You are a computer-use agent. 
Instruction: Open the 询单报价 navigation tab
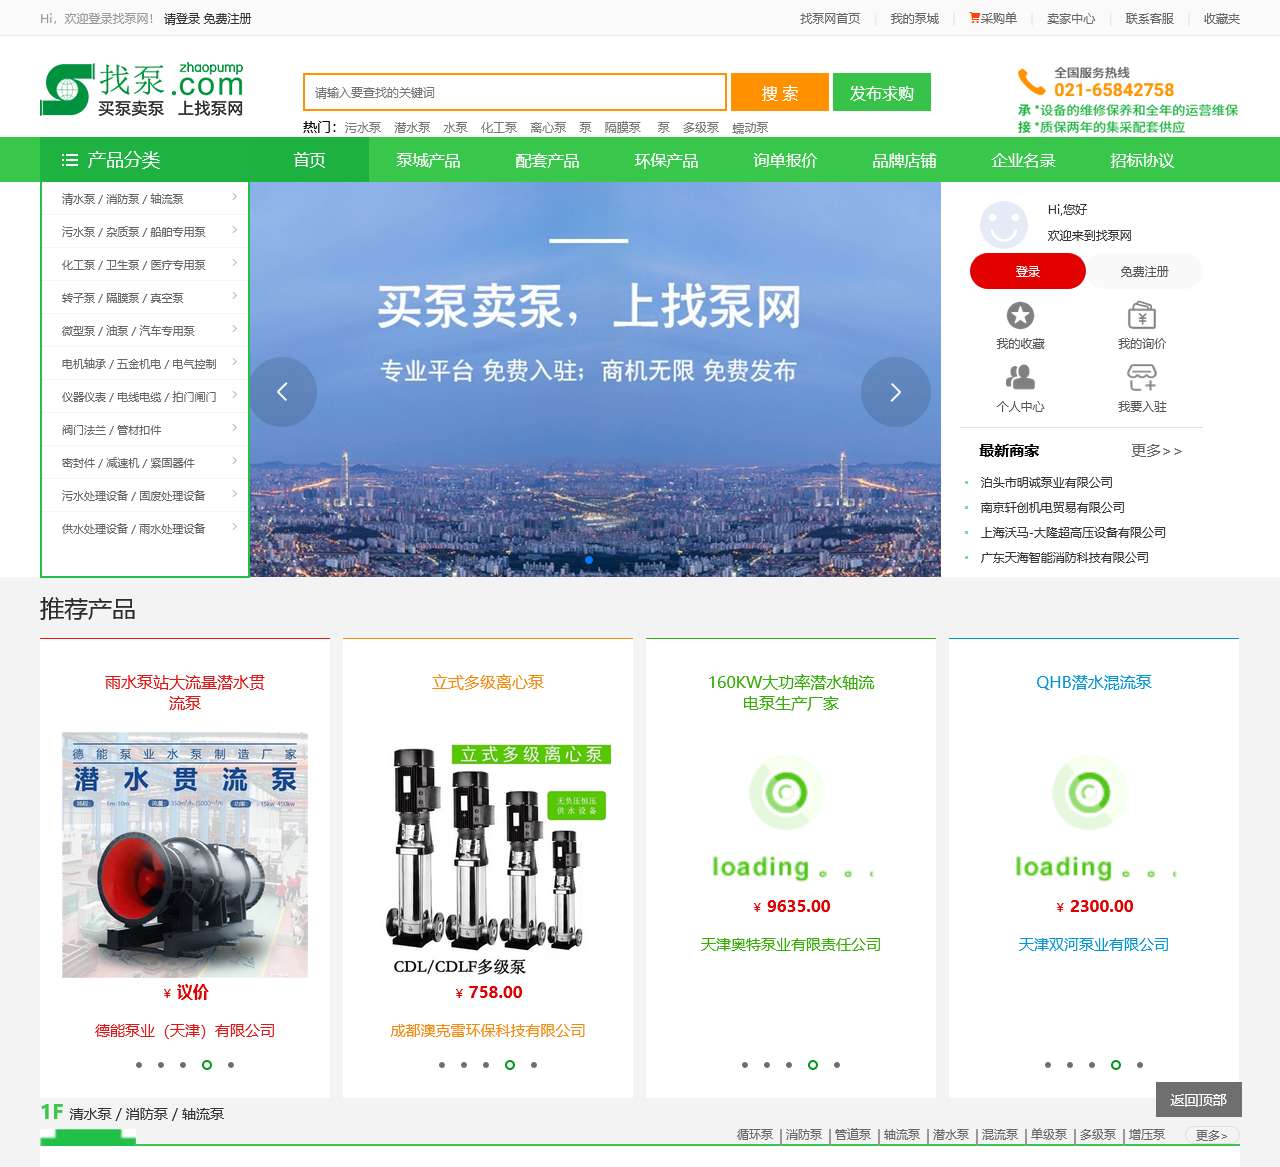point(785,160)
